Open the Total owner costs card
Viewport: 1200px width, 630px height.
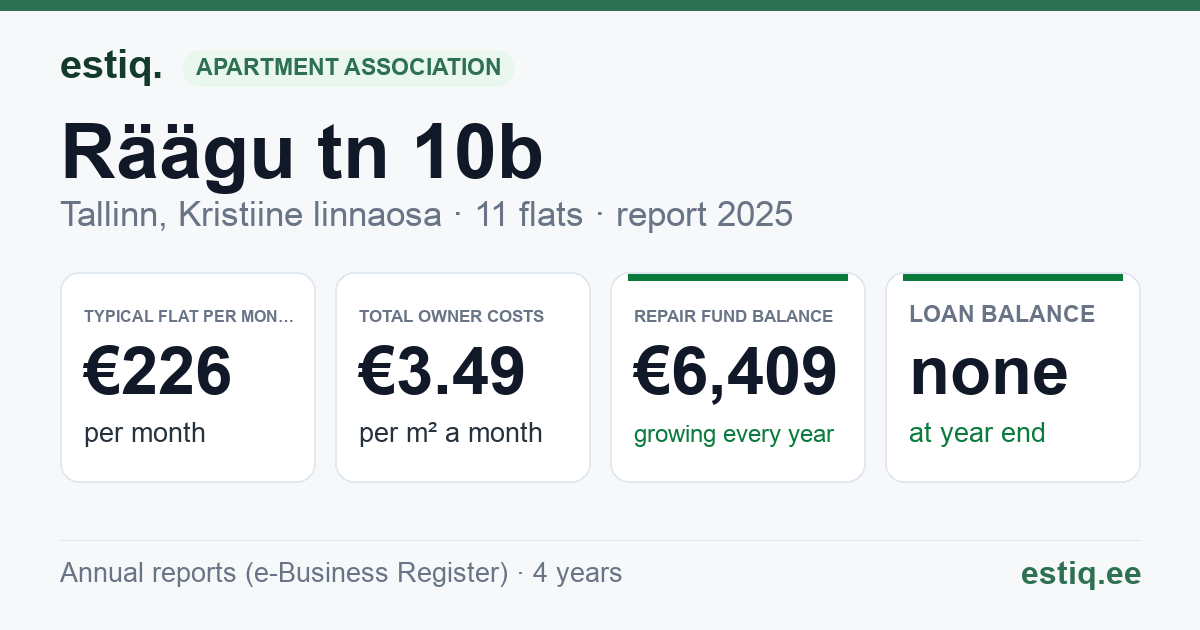point(463,377)
